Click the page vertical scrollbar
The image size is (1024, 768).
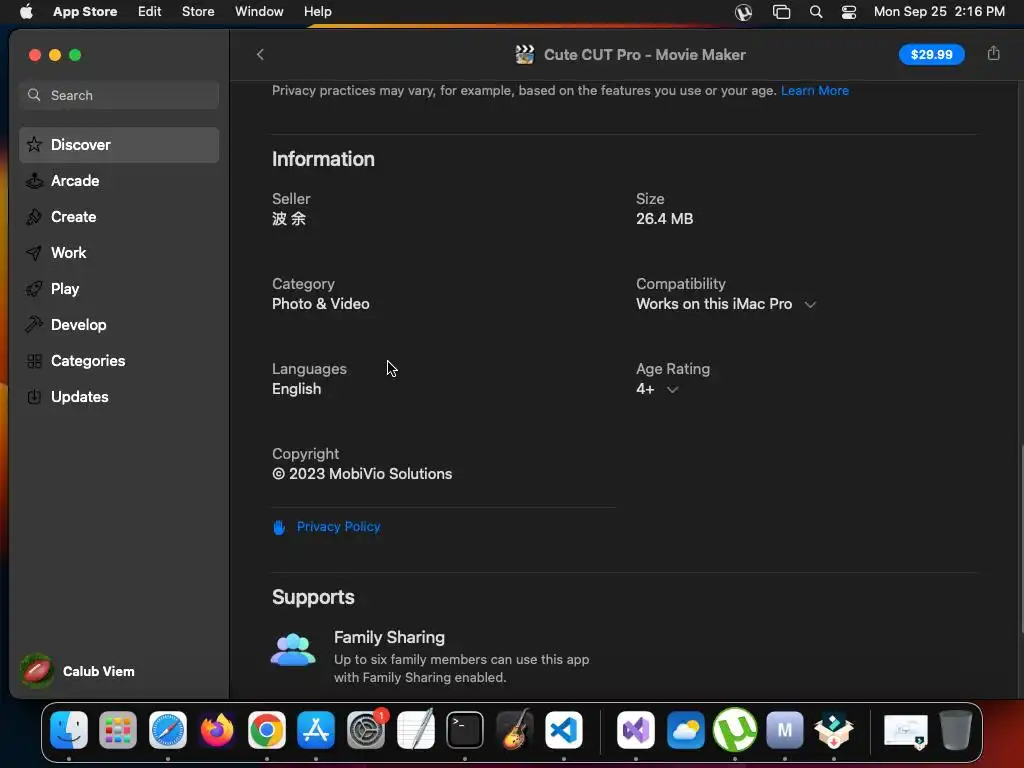tap(1020, 539)
